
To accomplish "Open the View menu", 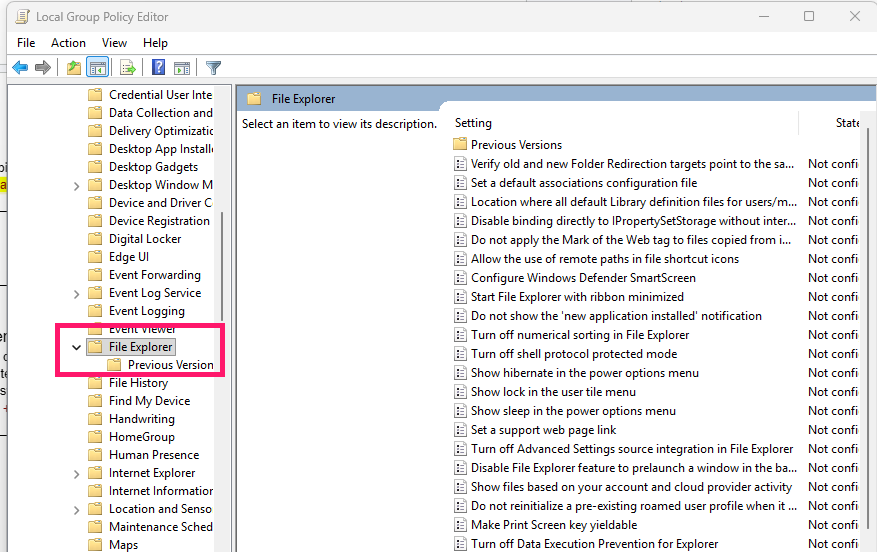I will [114, 43].
